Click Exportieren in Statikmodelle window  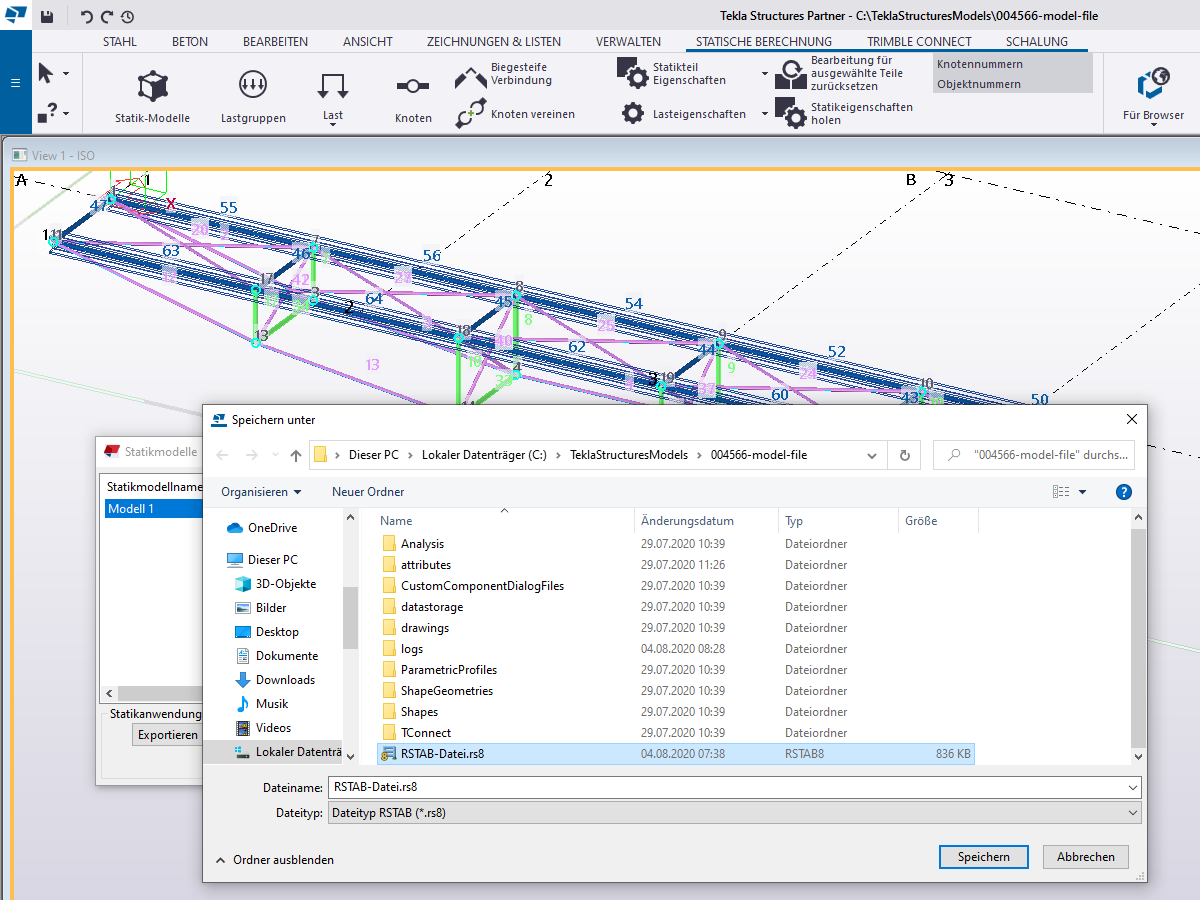click(x=167, y=734)
